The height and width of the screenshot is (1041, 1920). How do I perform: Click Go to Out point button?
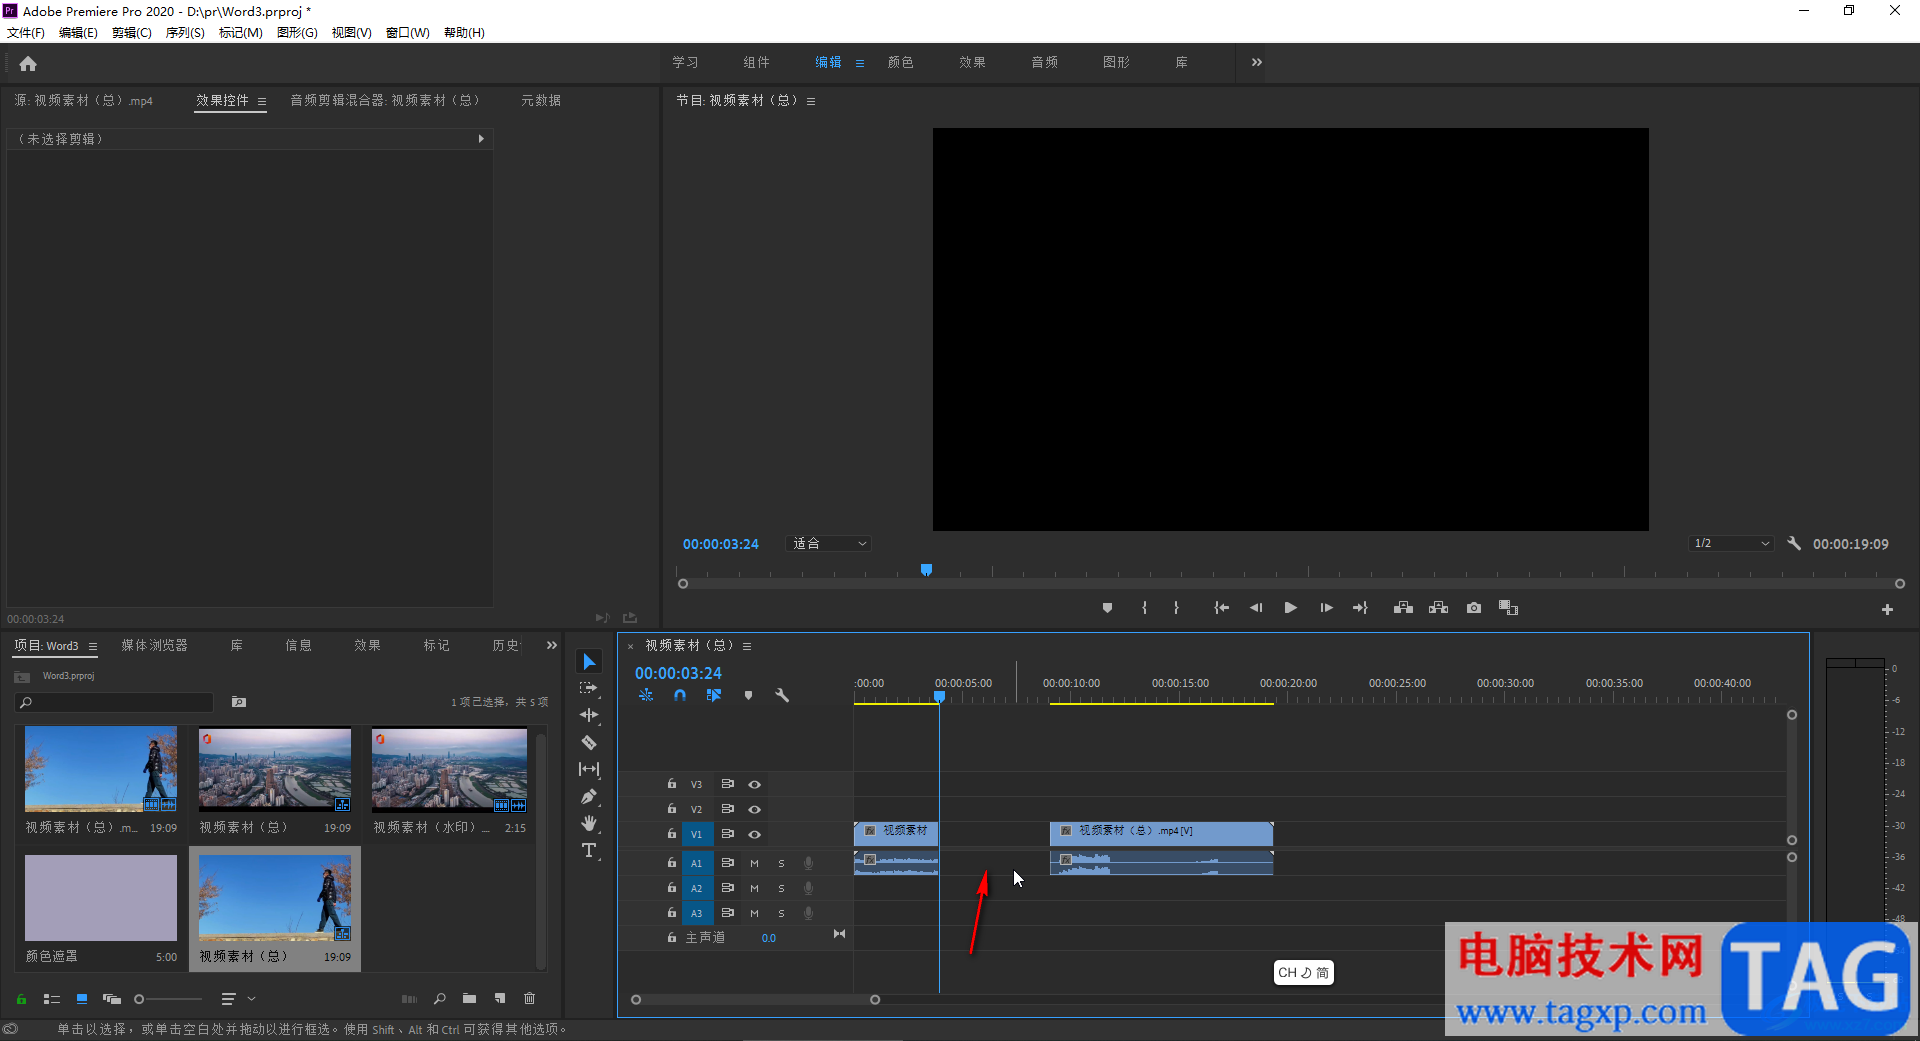(1360, 608)
